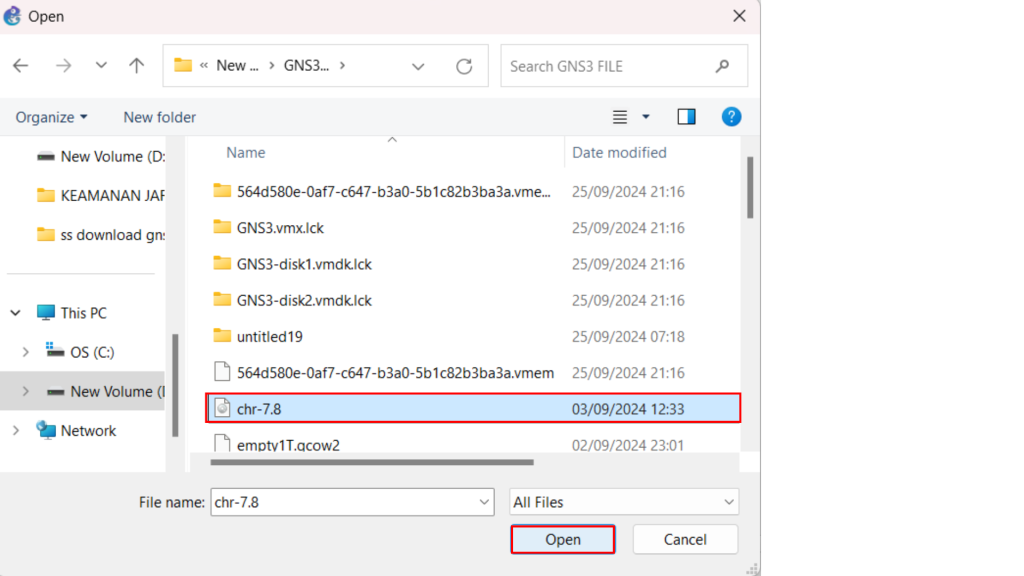Expand the address bar history dropdown

(x=418, y=66)
